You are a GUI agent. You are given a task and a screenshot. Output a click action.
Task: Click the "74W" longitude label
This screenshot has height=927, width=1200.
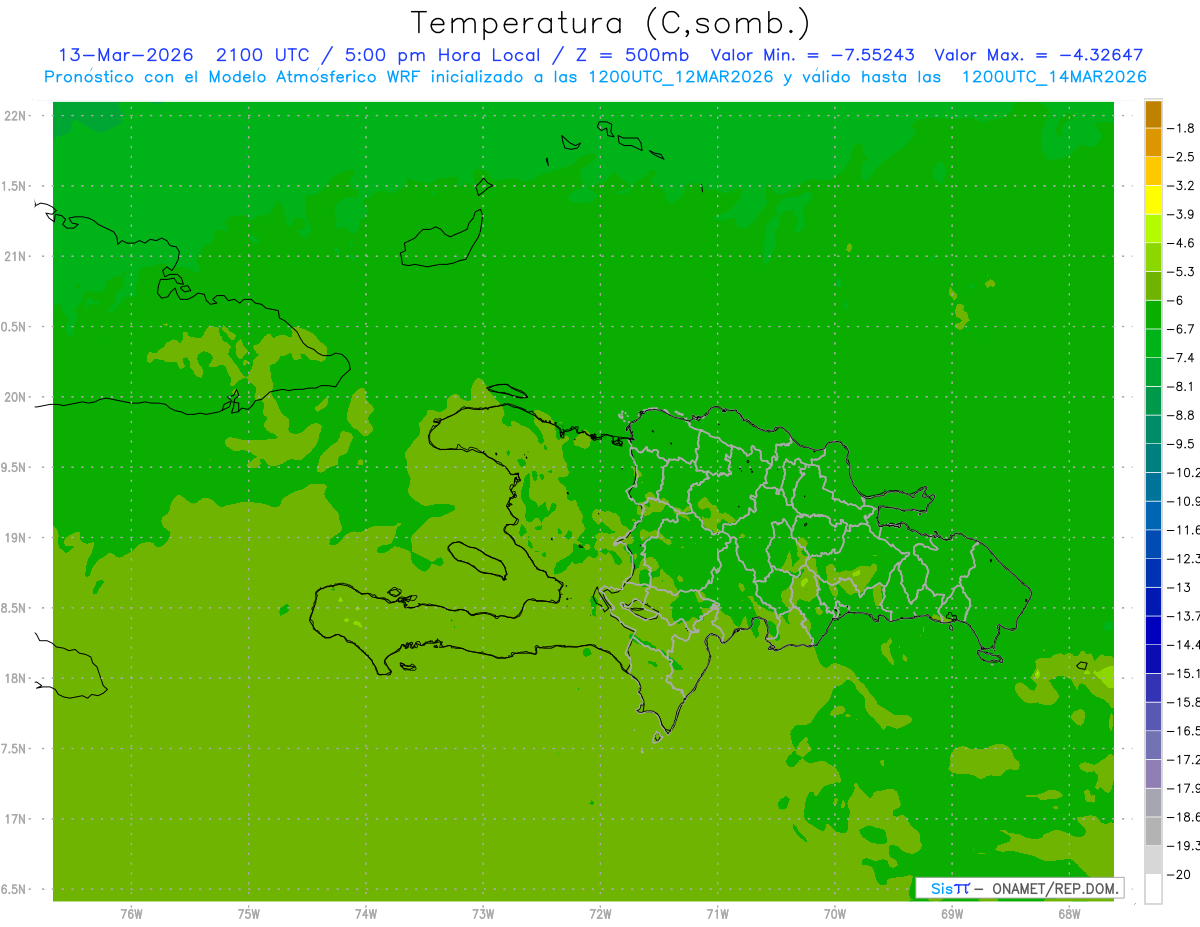(366, 914)
